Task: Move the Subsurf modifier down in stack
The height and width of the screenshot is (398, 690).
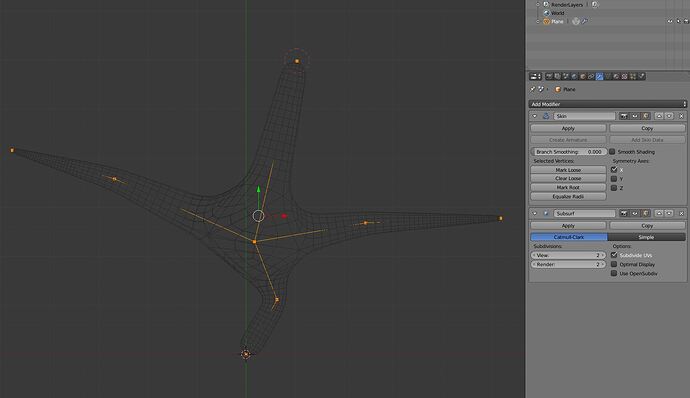Action: click(669, 214)
